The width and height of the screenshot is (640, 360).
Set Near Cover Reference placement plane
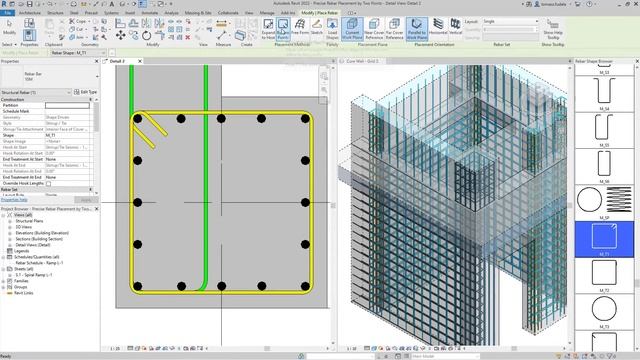[374, 29]
